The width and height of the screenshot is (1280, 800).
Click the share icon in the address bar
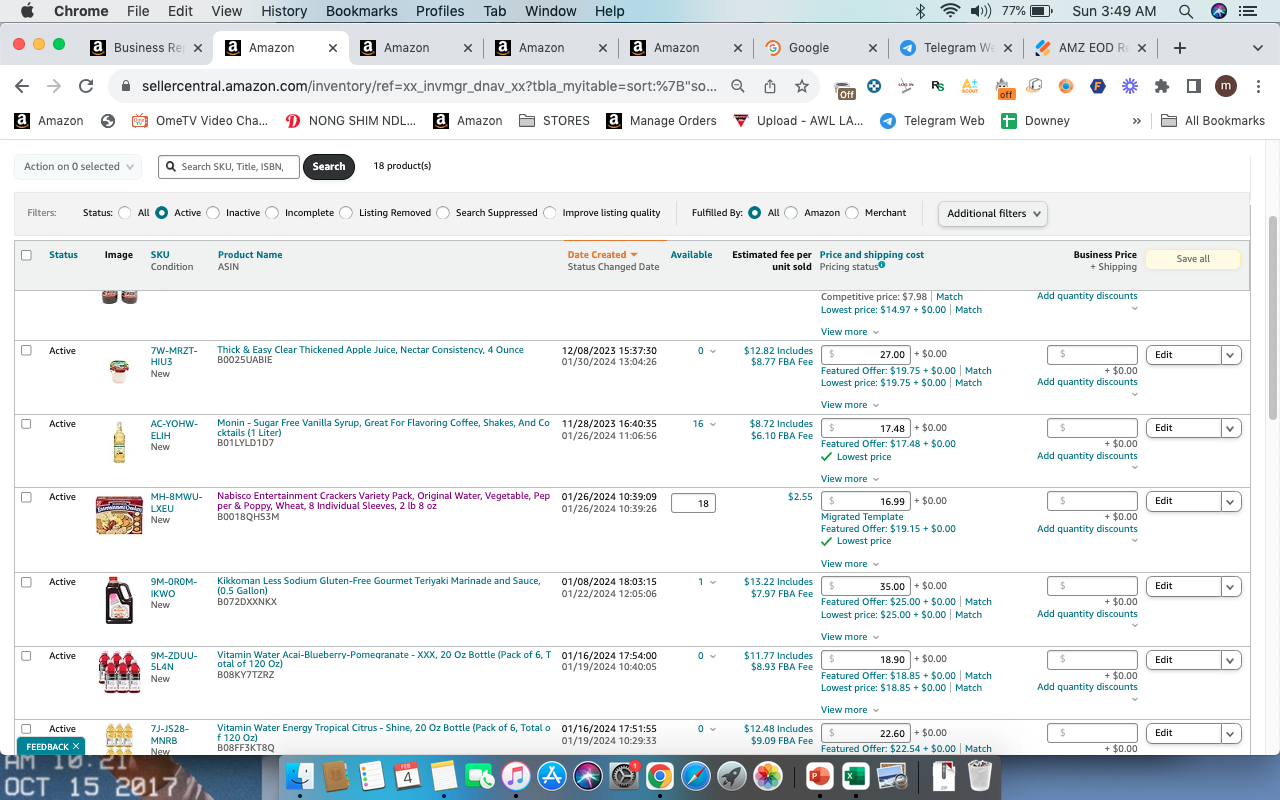point(770,86)
